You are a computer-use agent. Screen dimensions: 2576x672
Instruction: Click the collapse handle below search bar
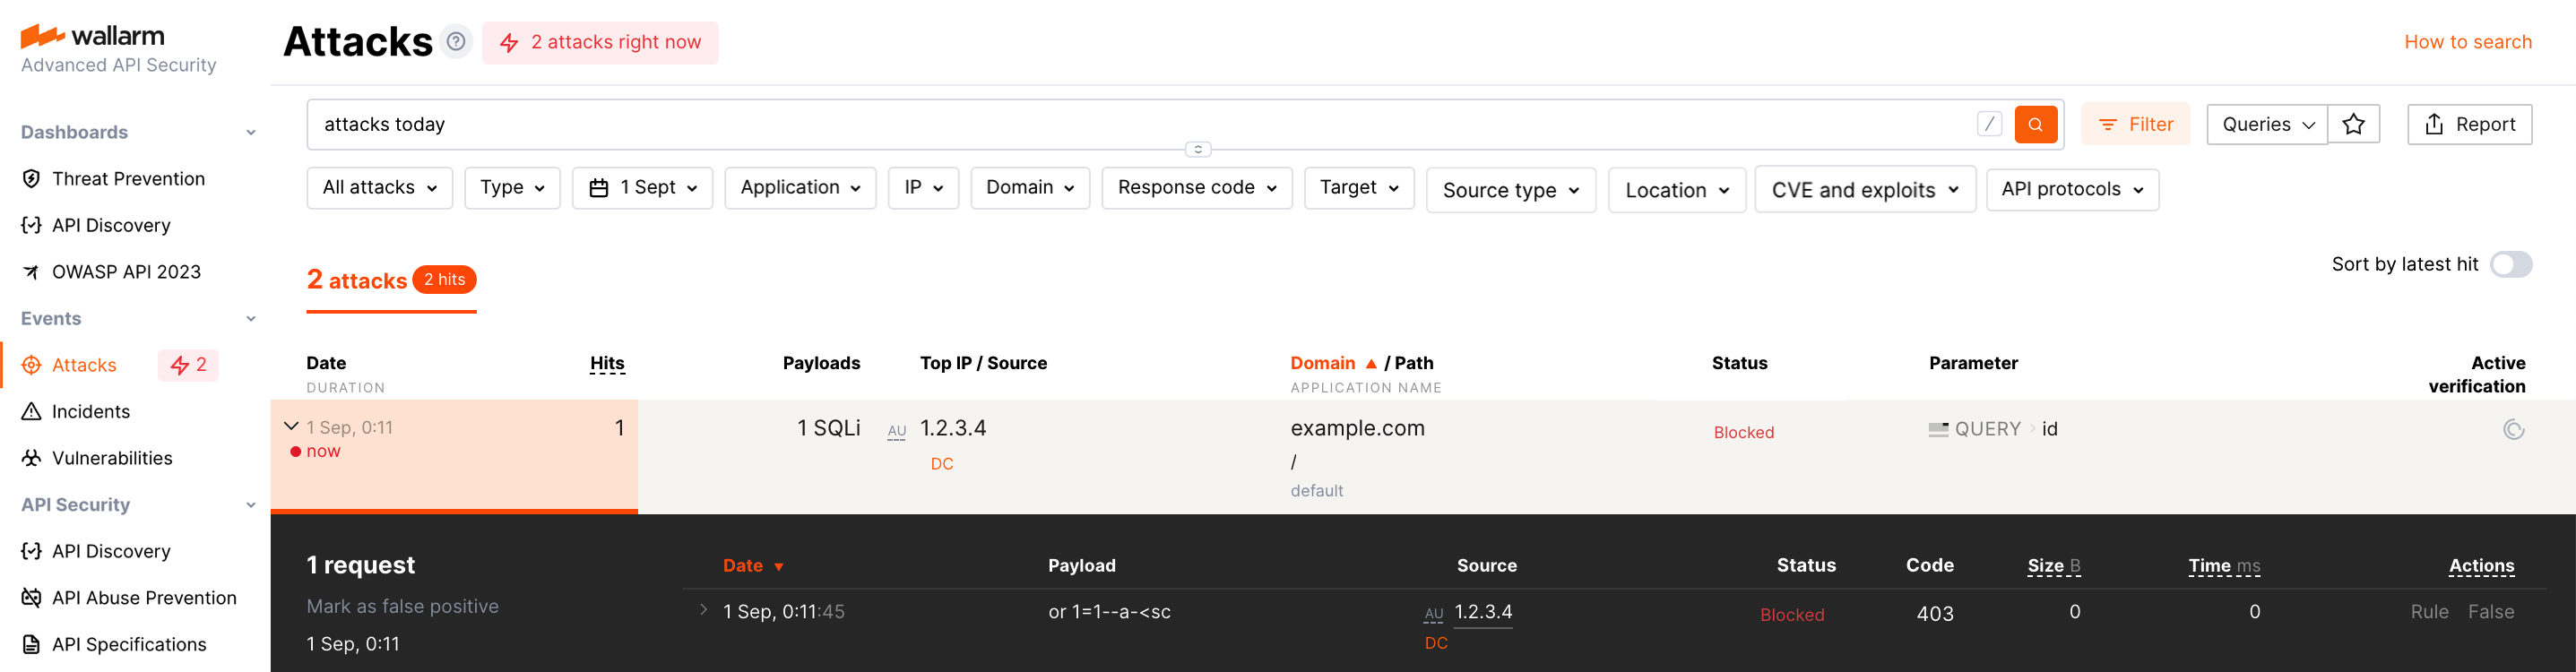click(1198, 149)
